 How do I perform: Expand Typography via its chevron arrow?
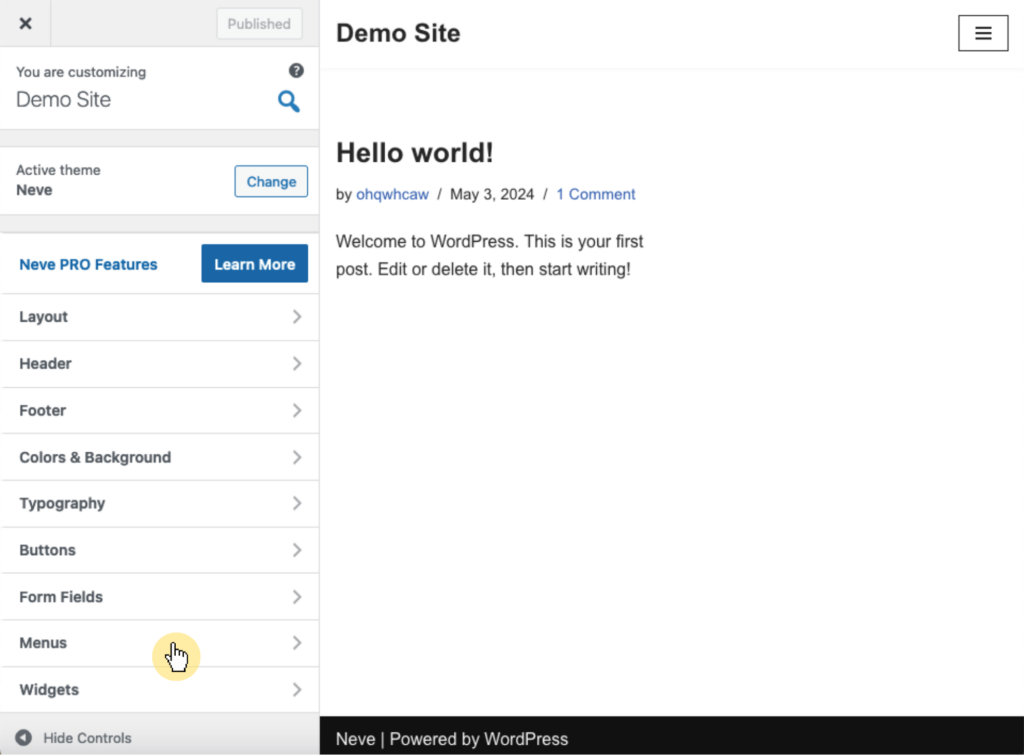(297, 504)
